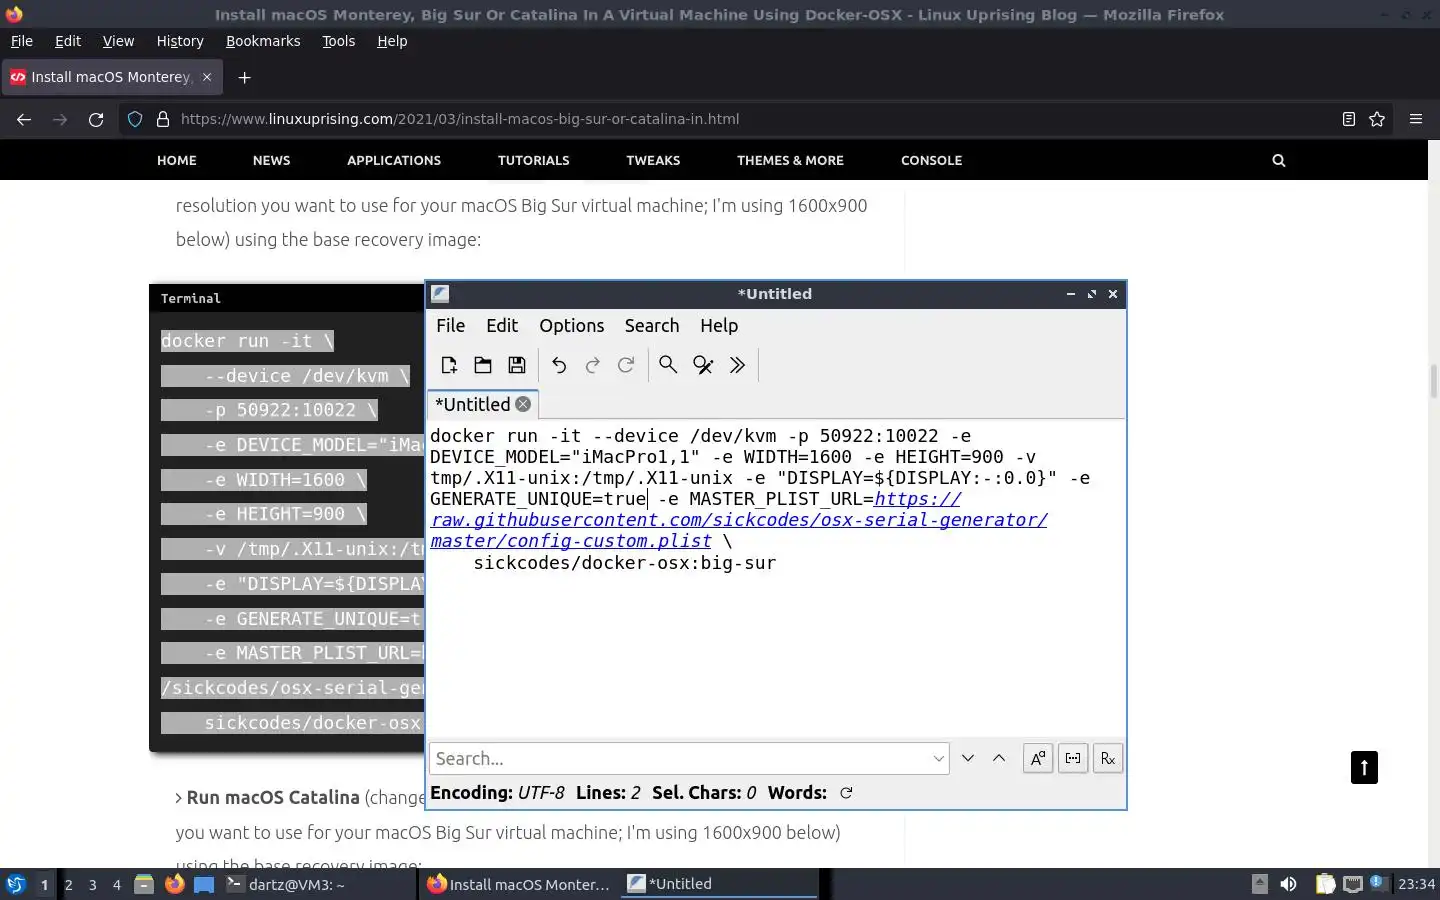Open the file manager taskbar launcher
Image resolution: width=1440 pixels, height=900 pixels.
(144, 884)
